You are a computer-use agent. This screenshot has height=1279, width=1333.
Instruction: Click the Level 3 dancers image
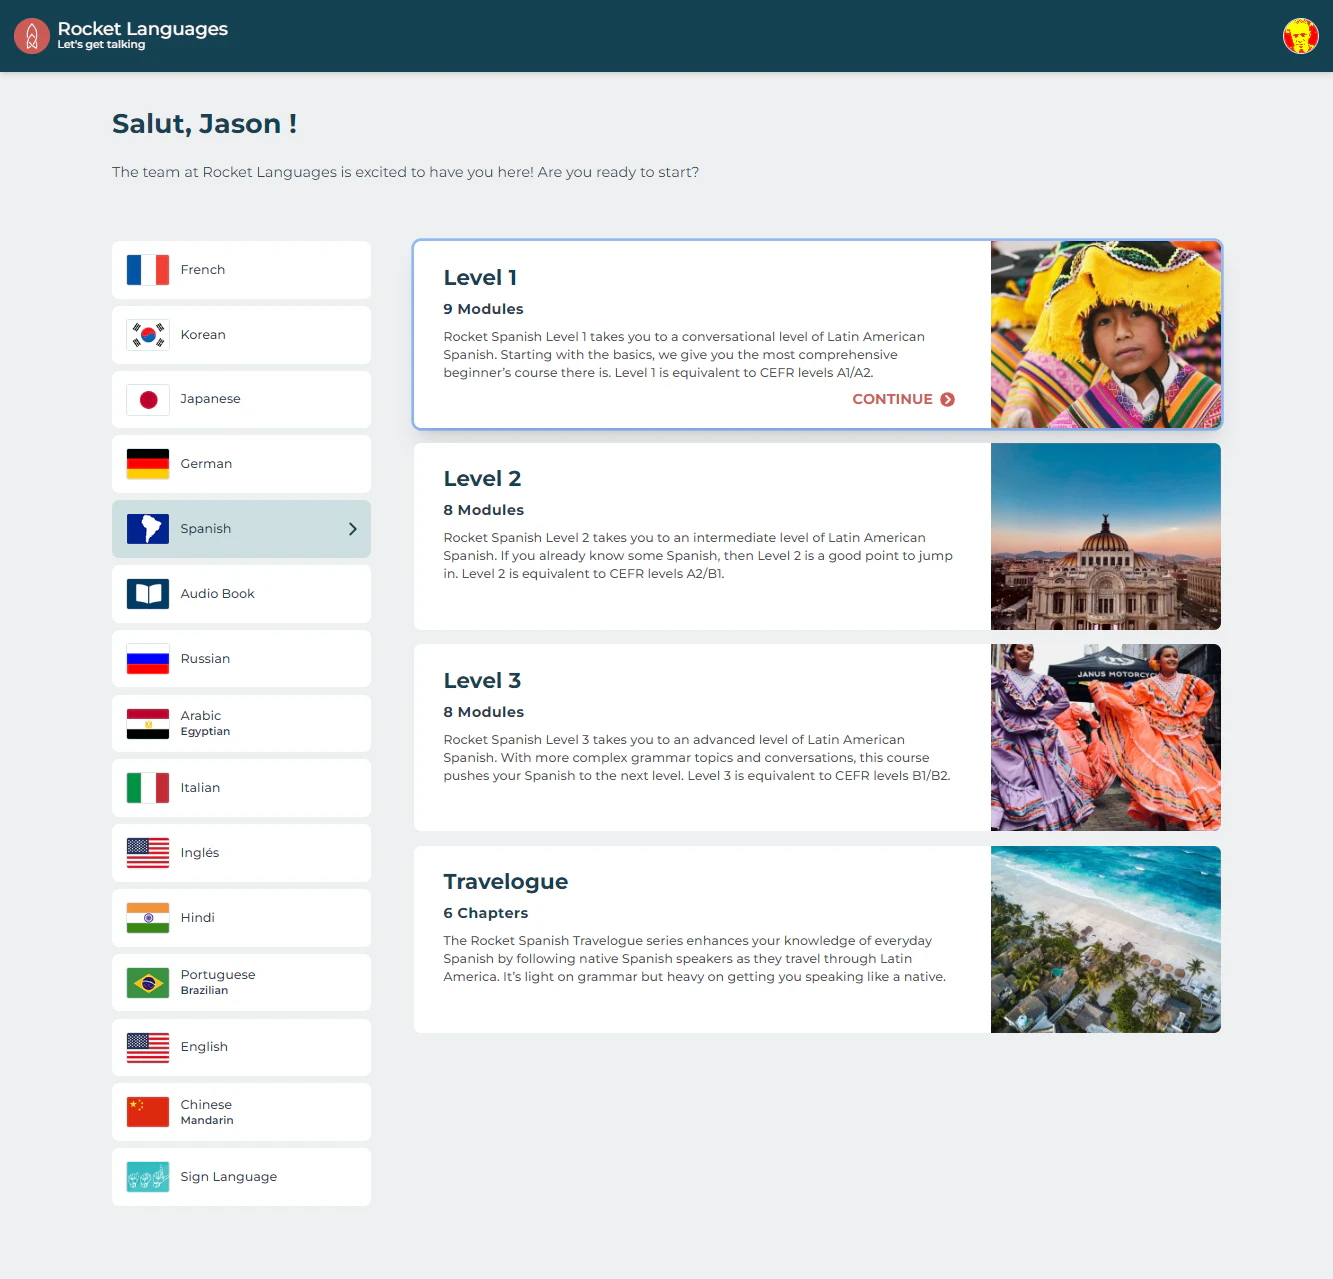pos(1105,737)
